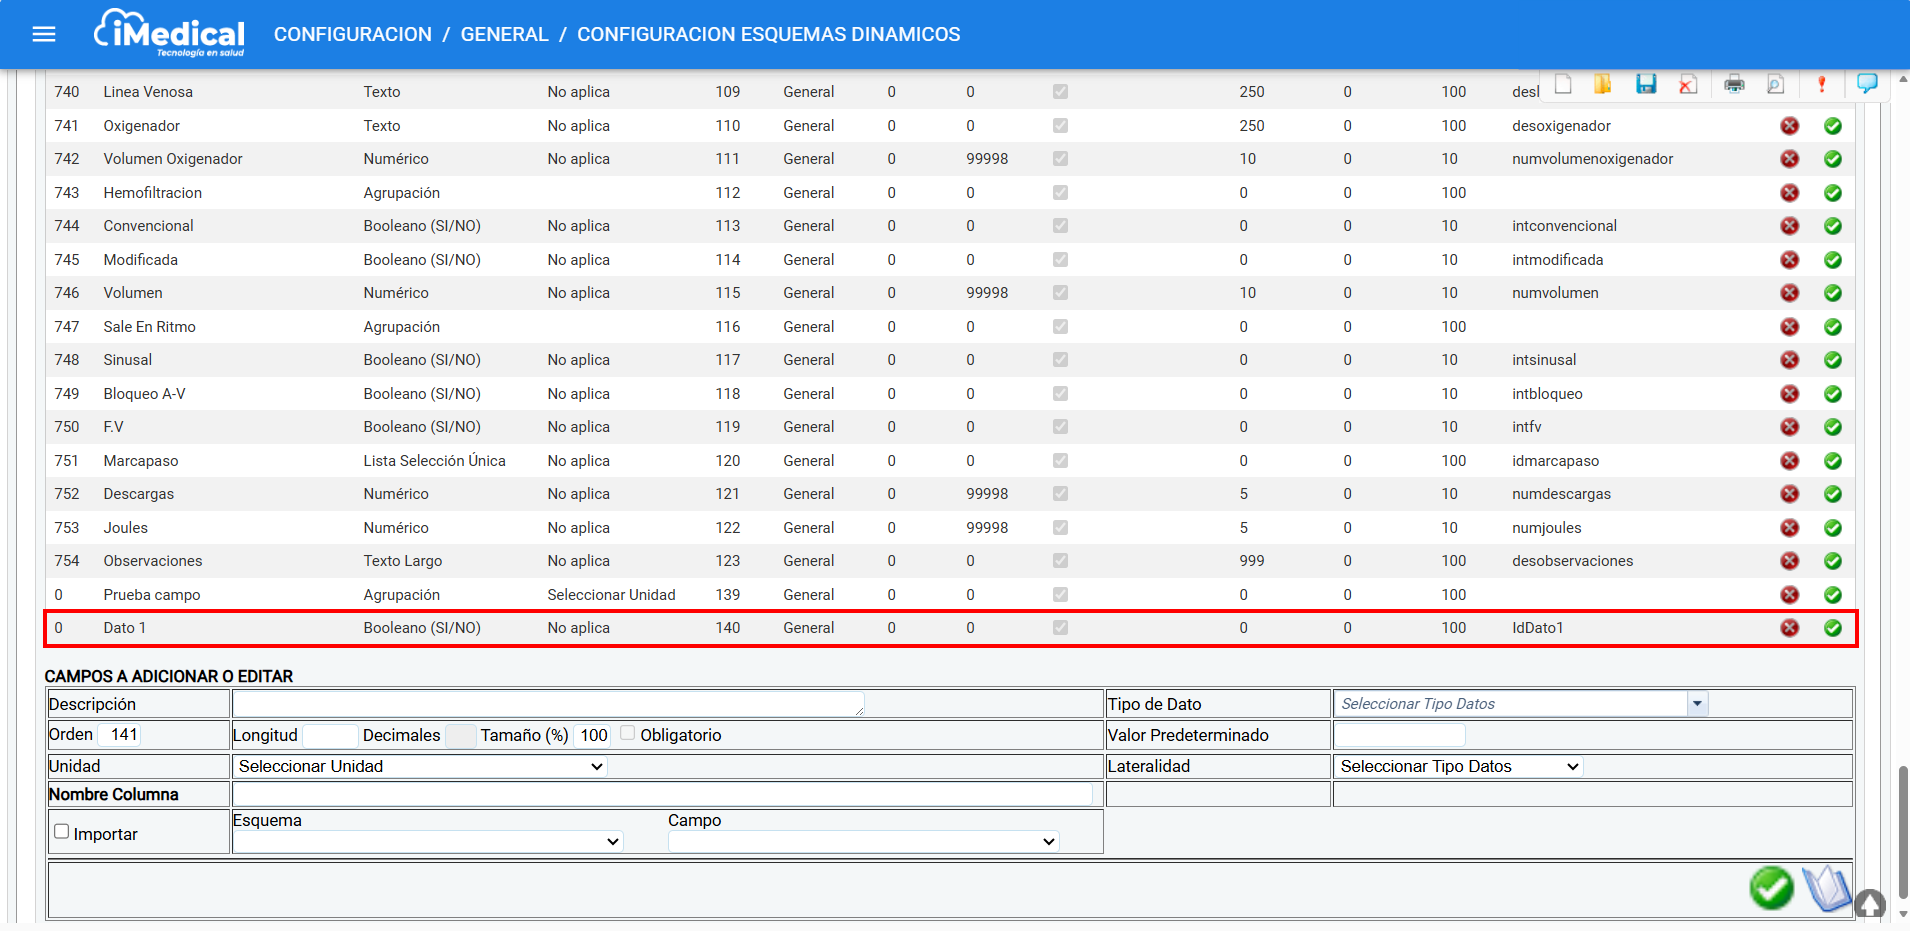Click the printer icon in toolbar
This screenshot has height=931, width=1910.
[x=1734, y=84]
